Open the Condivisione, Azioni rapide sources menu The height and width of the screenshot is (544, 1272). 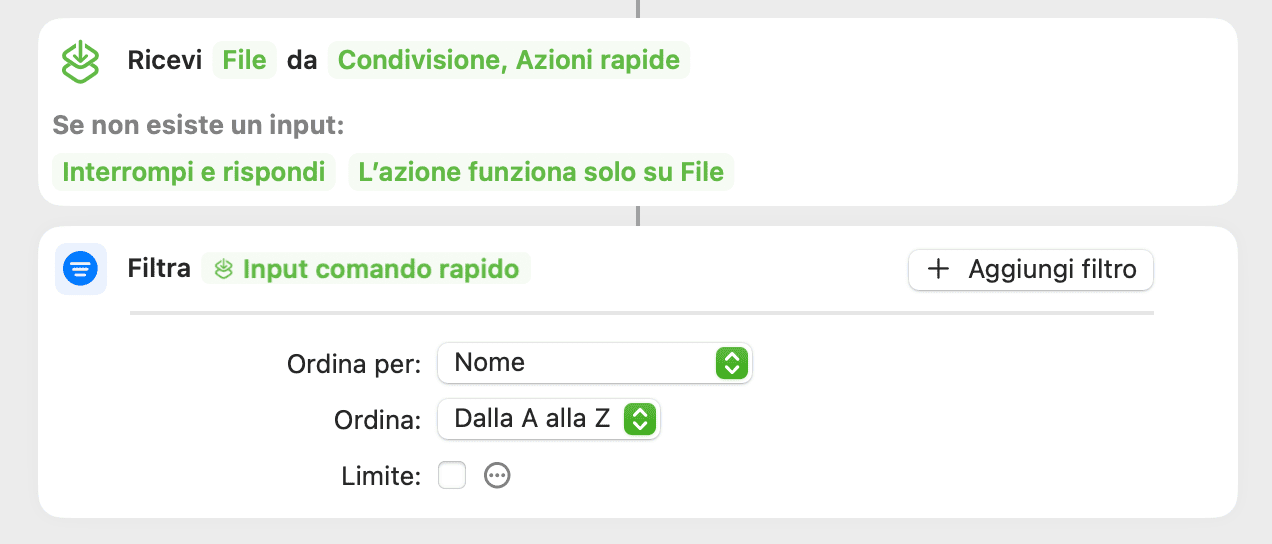click(509, 60)
